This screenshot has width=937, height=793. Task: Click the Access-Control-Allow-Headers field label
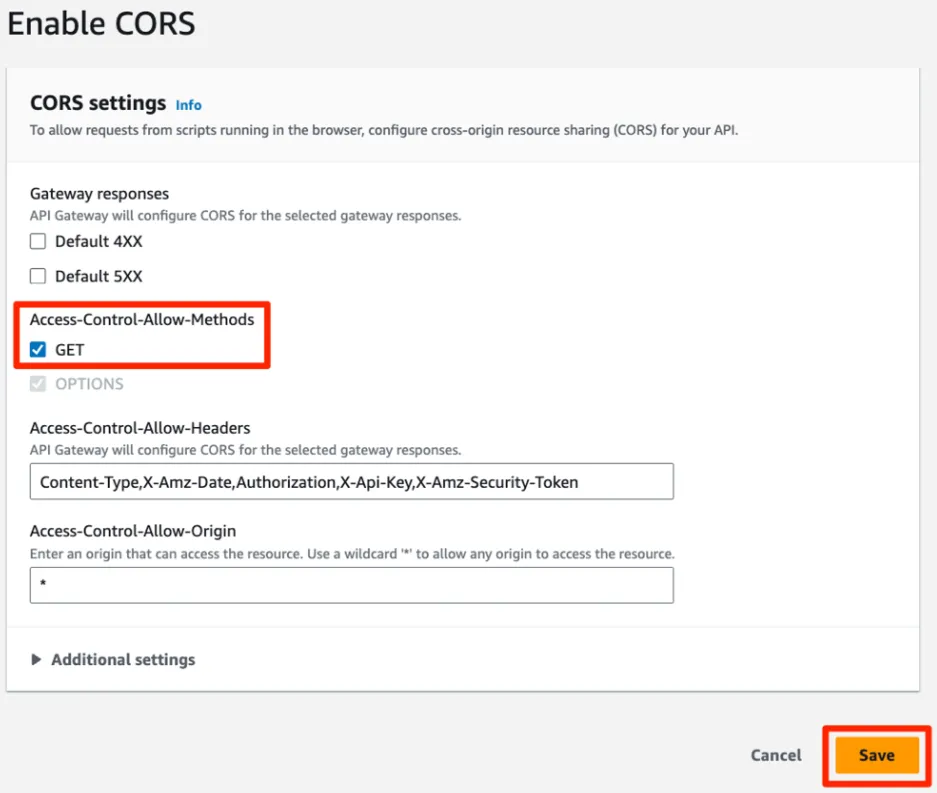pyautogui.click(x=140, y=428)
